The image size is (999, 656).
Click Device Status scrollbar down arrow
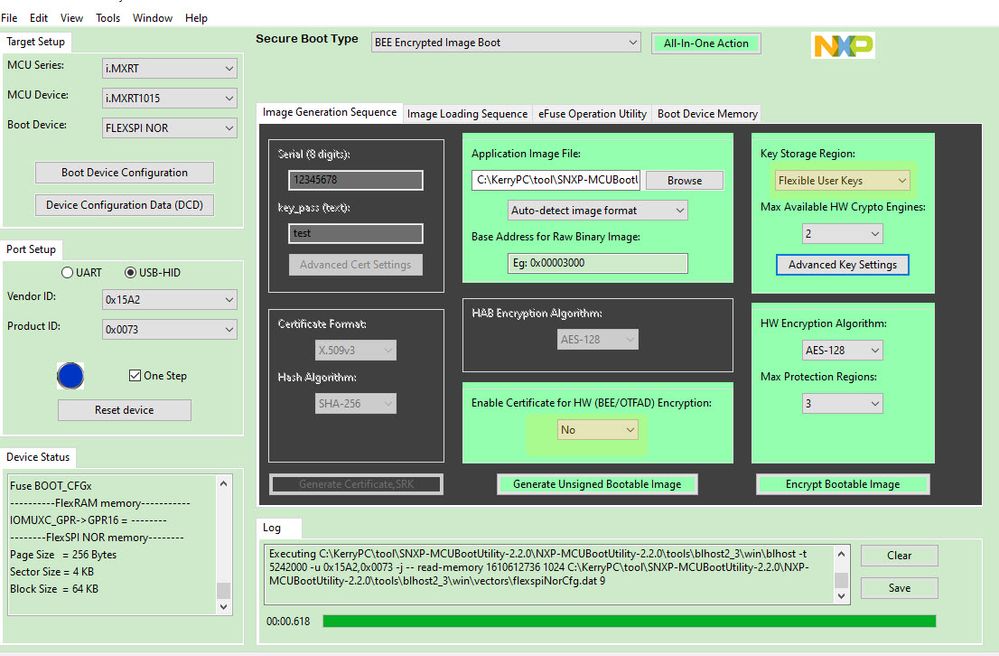point(223,607)
